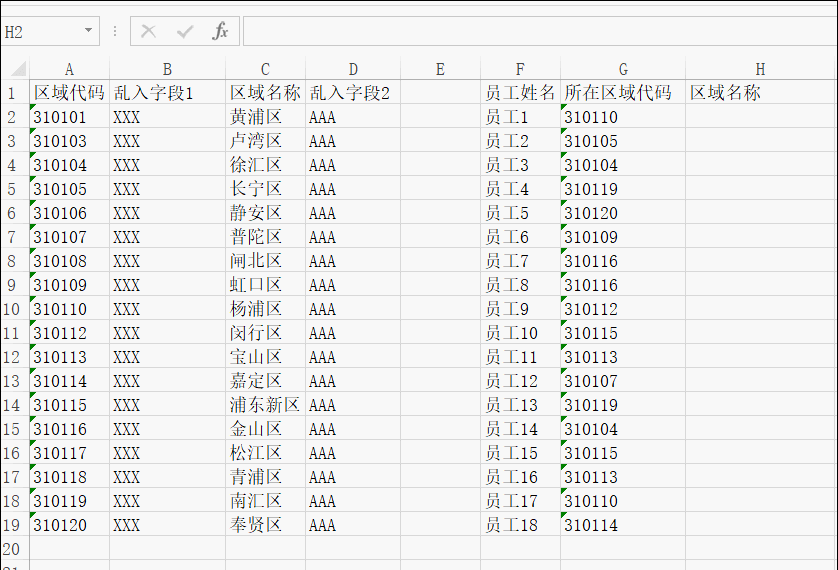The height and width of the screenshot is (570, 838).
Task: Select column F header
Action: [521, 69]
